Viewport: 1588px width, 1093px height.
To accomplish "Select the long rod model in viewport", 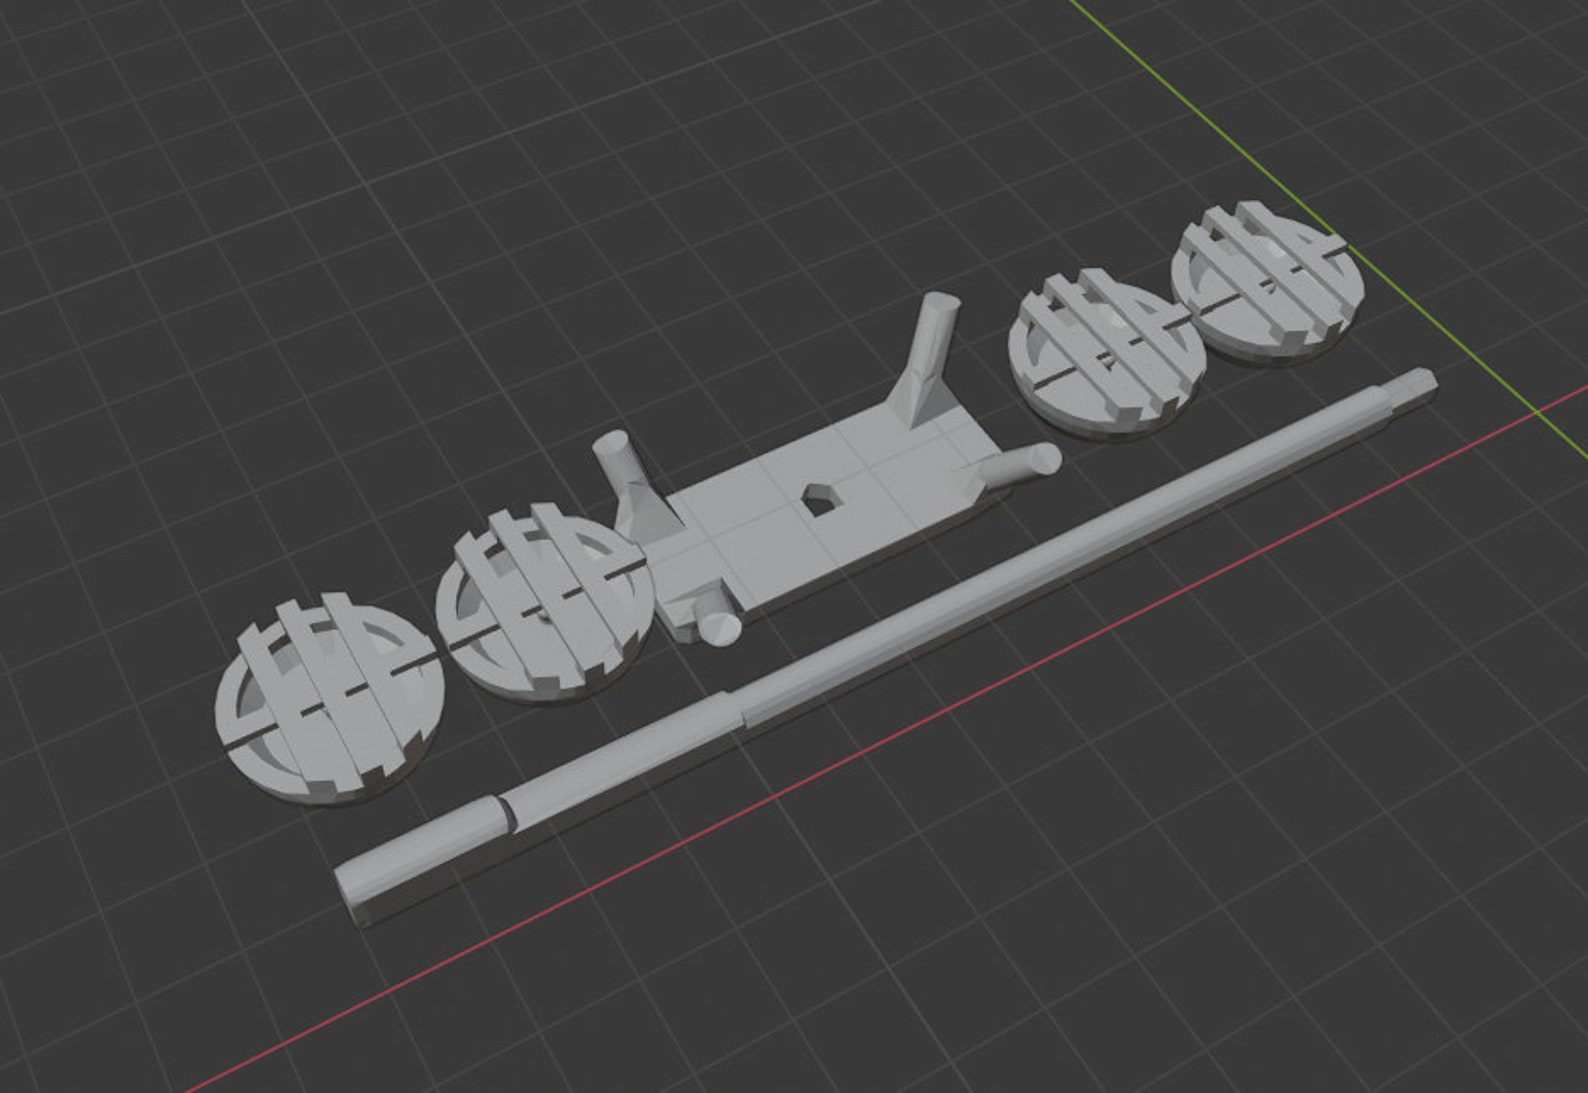I will coord(885,648).
